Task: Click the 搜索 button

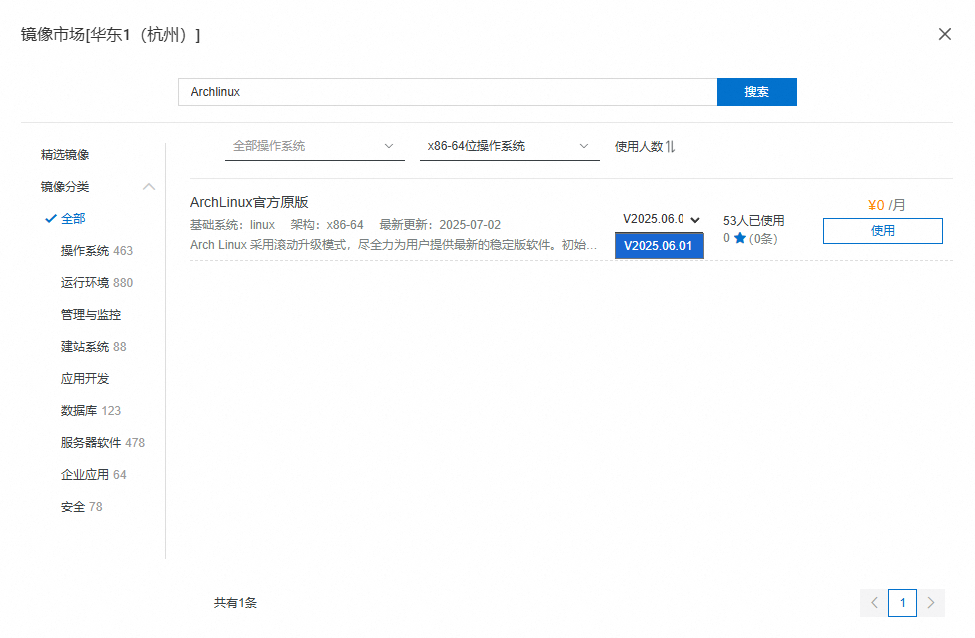Action: (x=756, y=92)
